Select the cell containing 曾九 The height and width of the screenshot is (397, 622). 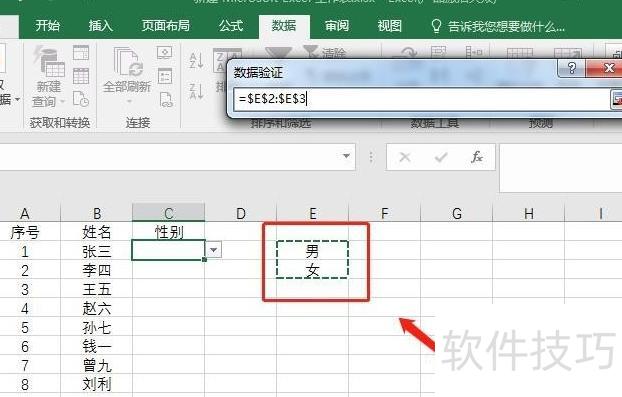pos(96,365)
